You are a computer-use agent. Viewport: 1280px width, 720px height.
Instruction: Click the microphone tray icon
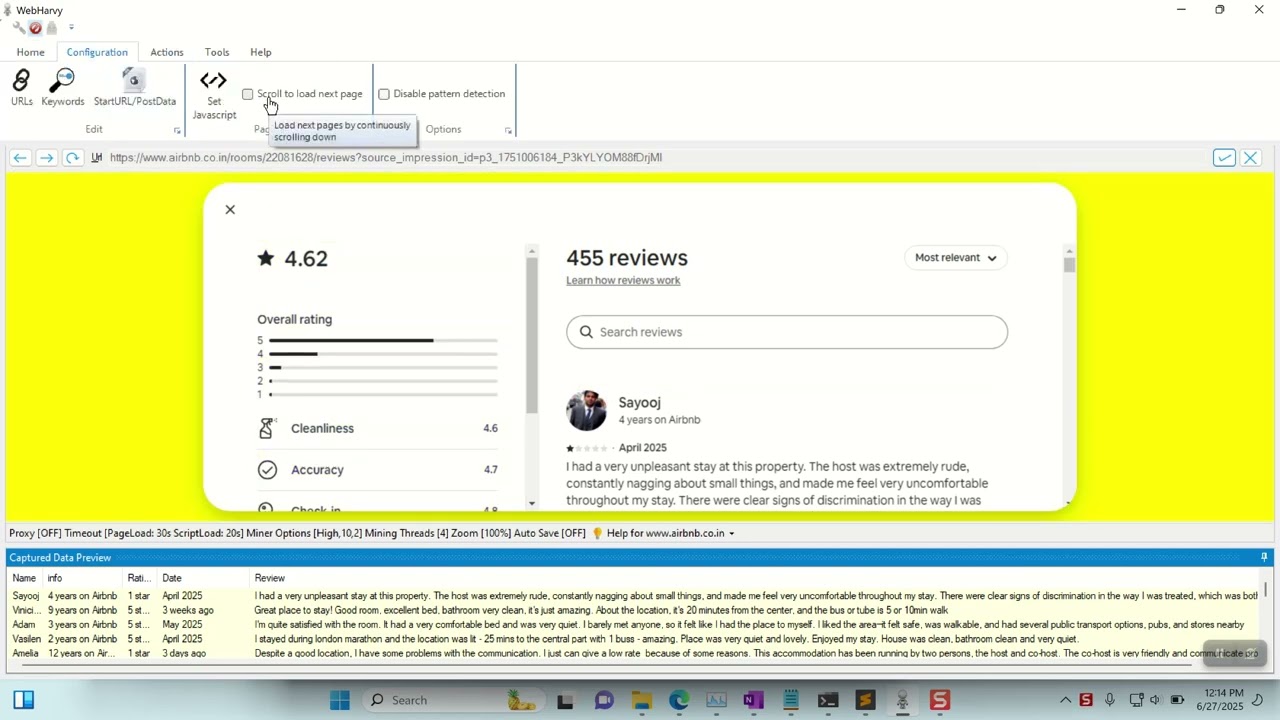coord(1110,700)
